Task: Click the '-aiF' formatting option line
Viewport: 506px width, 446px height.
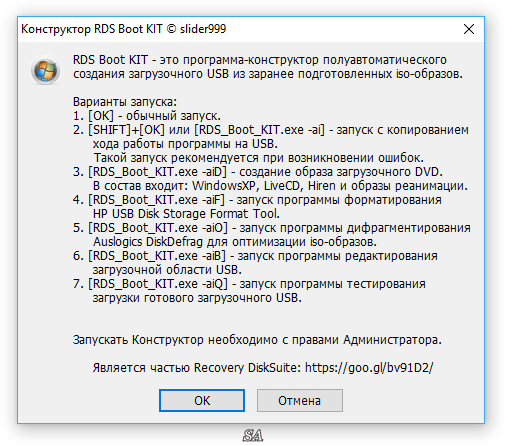Action: point(257,200)
